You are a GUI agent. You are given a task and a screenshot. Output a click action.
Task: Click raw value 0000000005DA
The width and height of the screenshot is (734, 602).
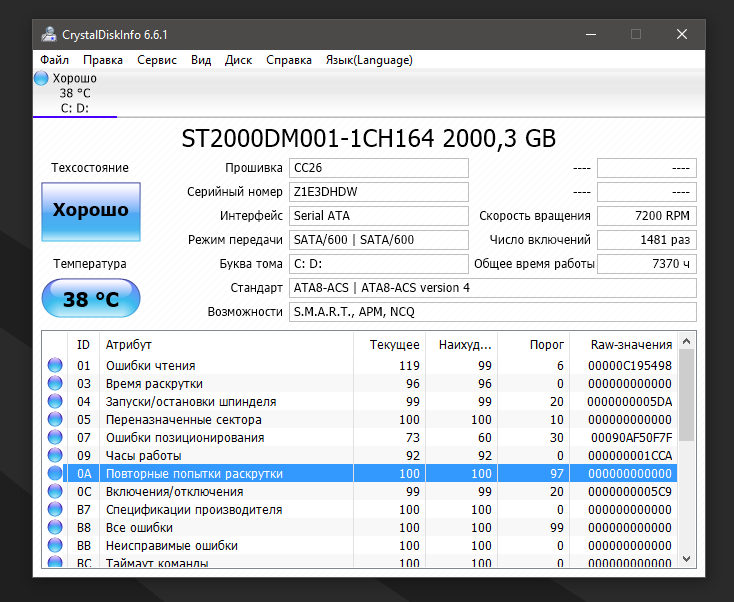(630, 402)
